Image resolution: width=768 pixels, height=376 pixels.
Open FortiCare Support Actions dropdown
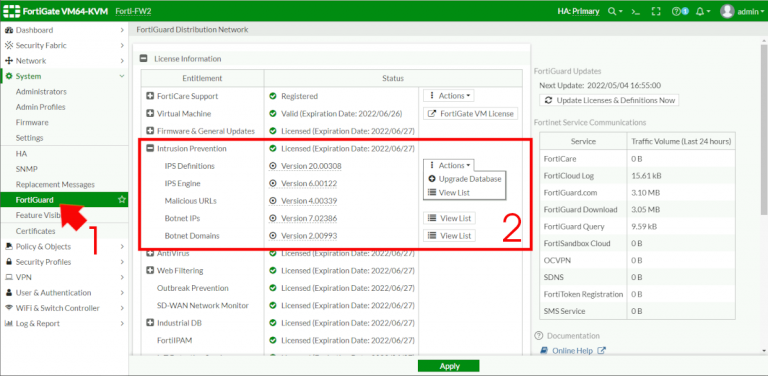[x=449, y=96]
